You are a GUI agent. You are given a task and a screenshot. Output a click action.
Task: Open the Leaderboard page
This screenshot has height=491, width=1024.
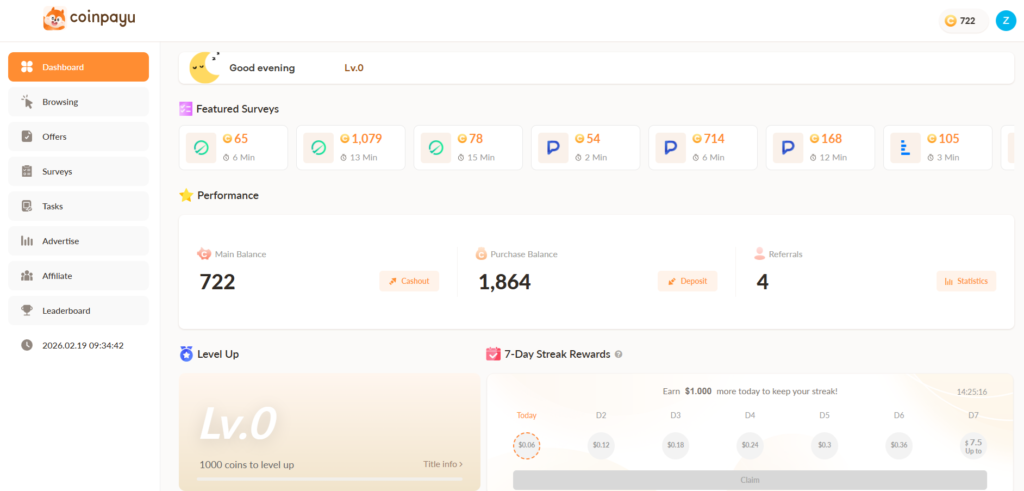click(x=78, y=310)
